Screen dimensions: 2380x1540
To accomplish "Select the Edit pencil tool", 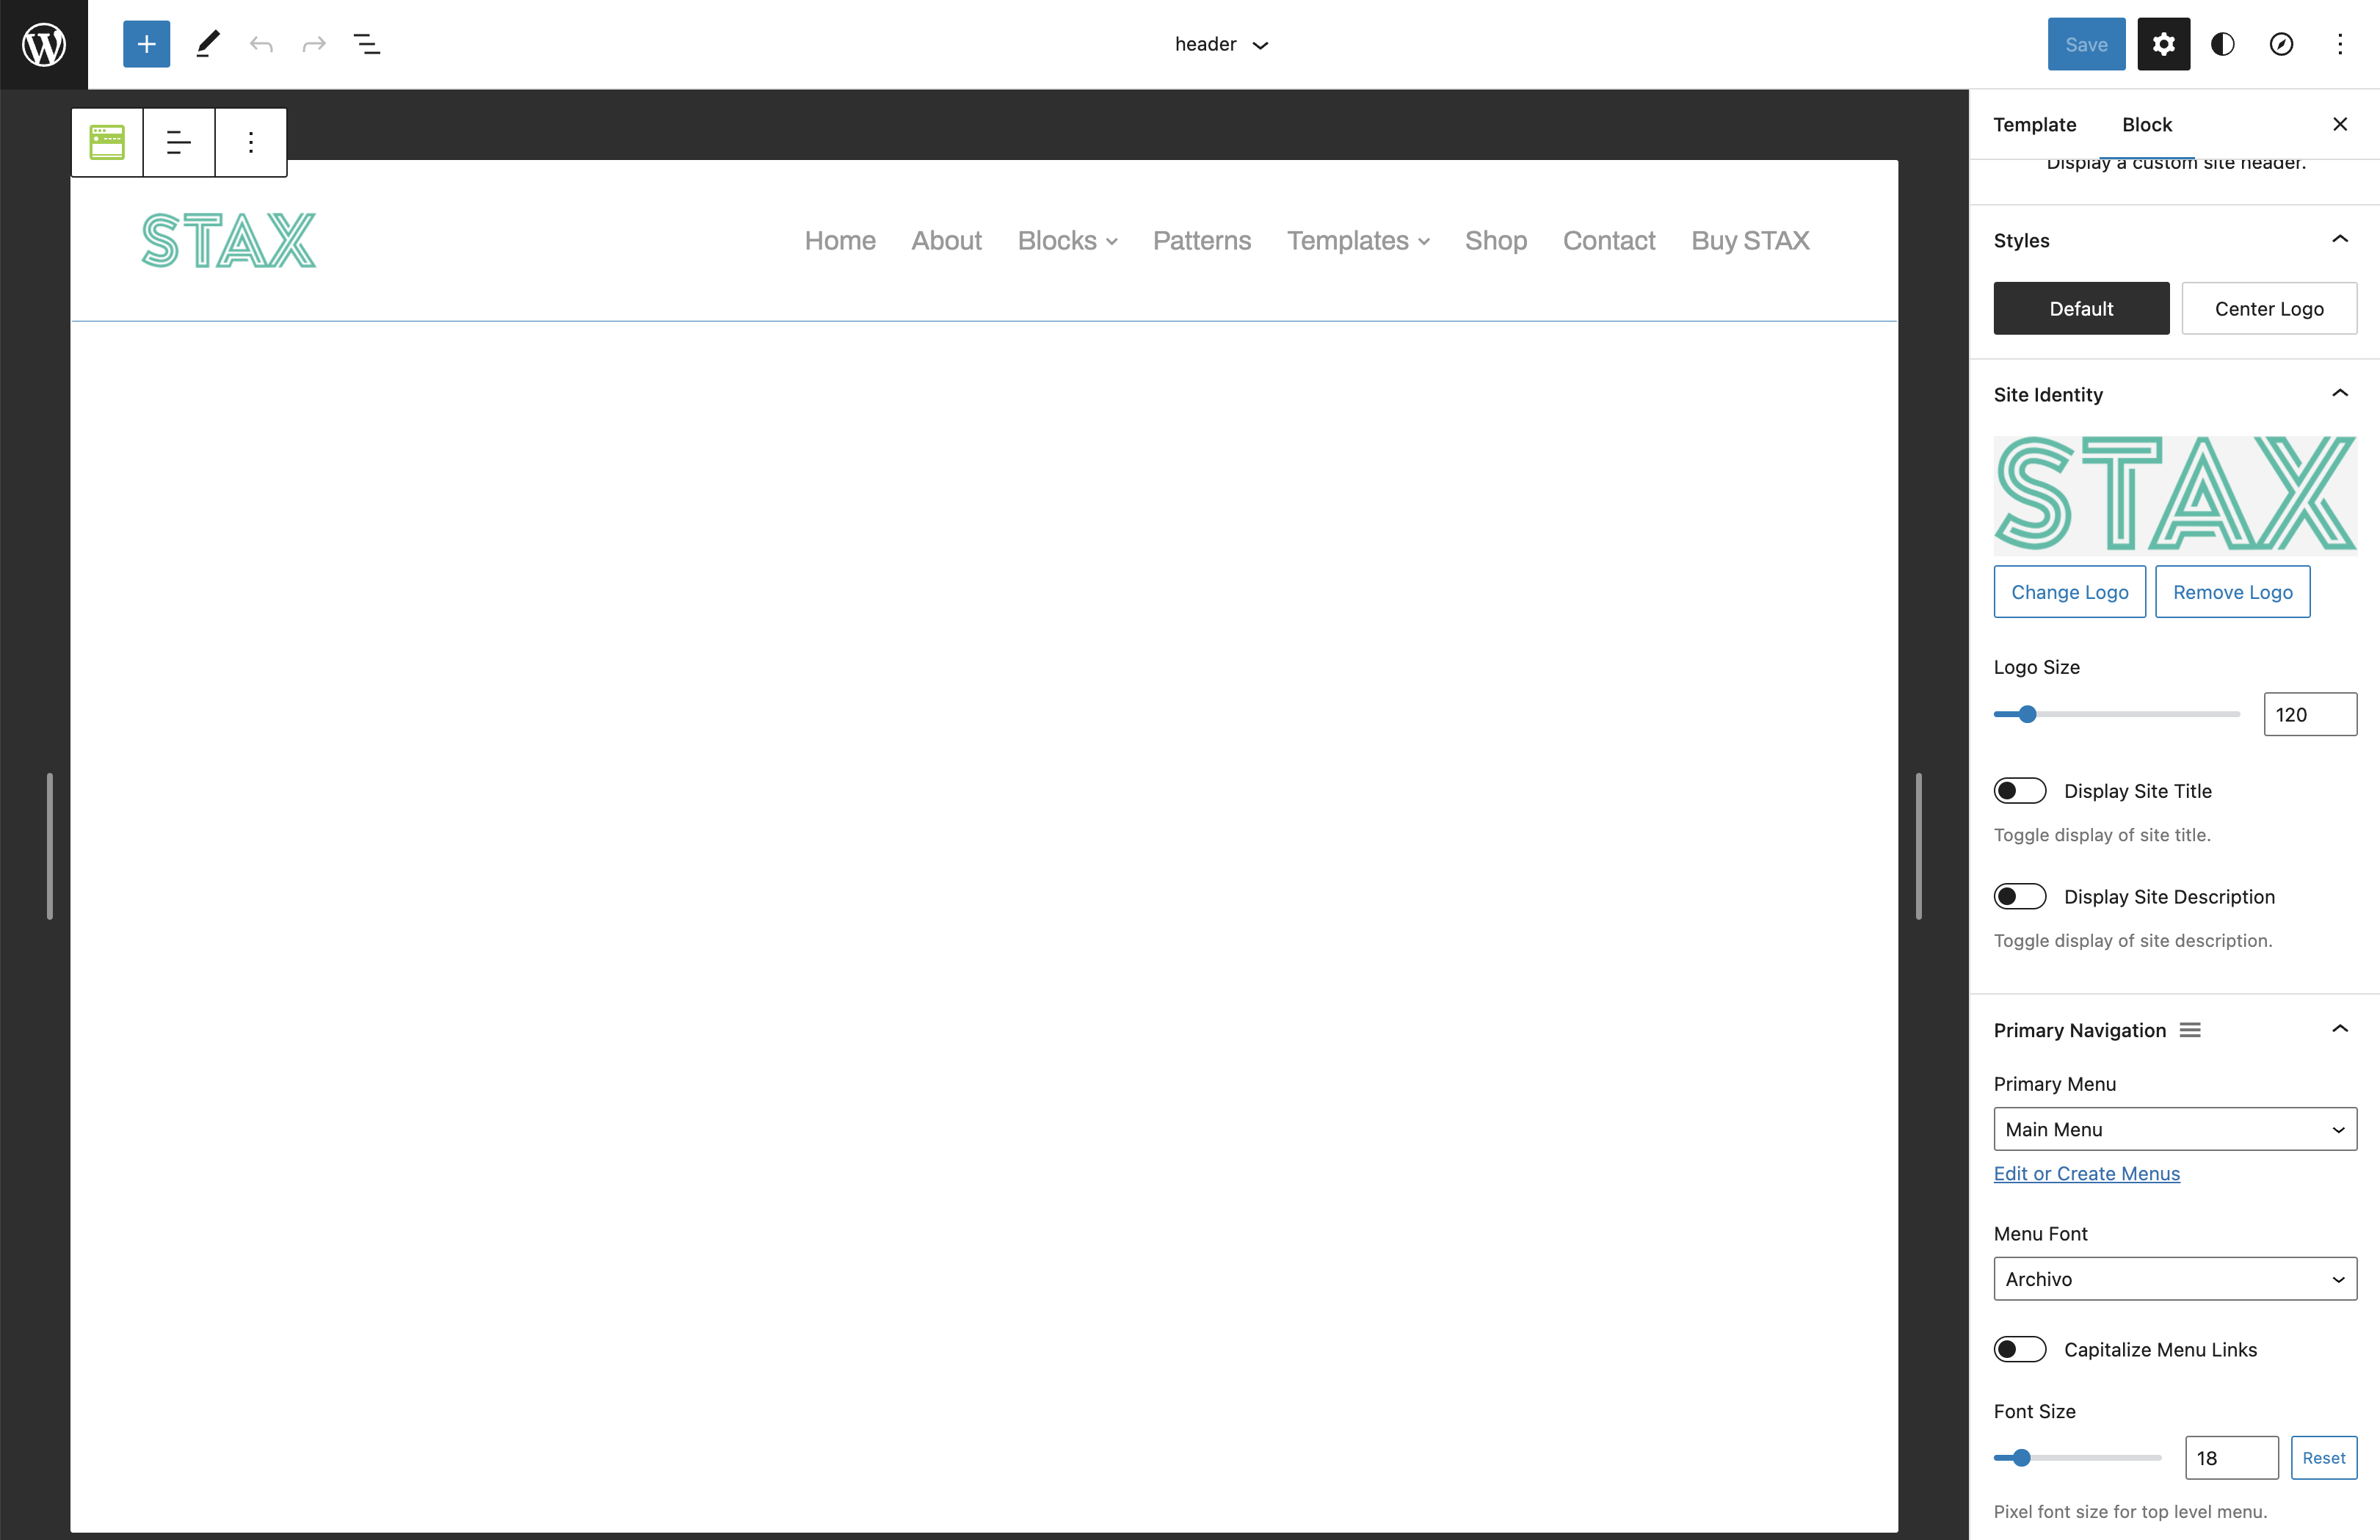I will 208,44.
